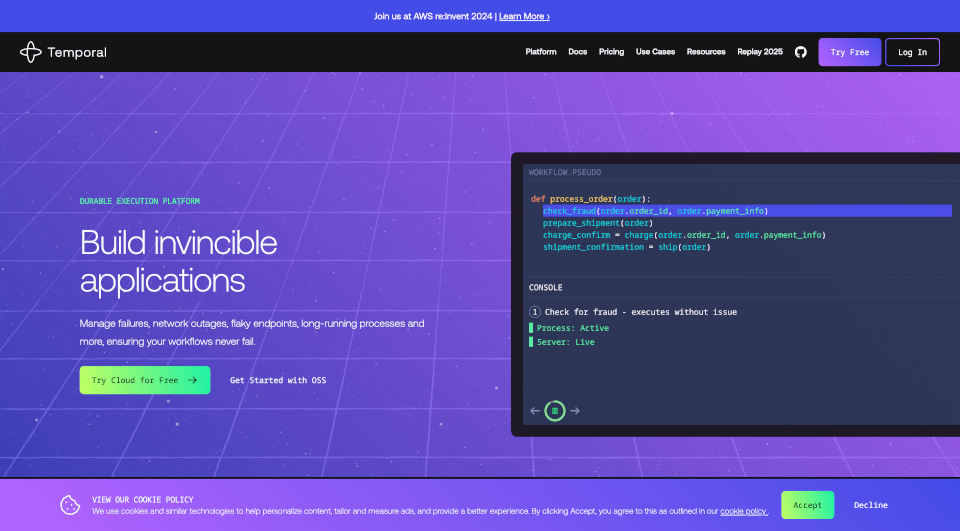This screenshot has width=960, height=531.
Task: Decline the cookie policy
Action: pos(870,505)
